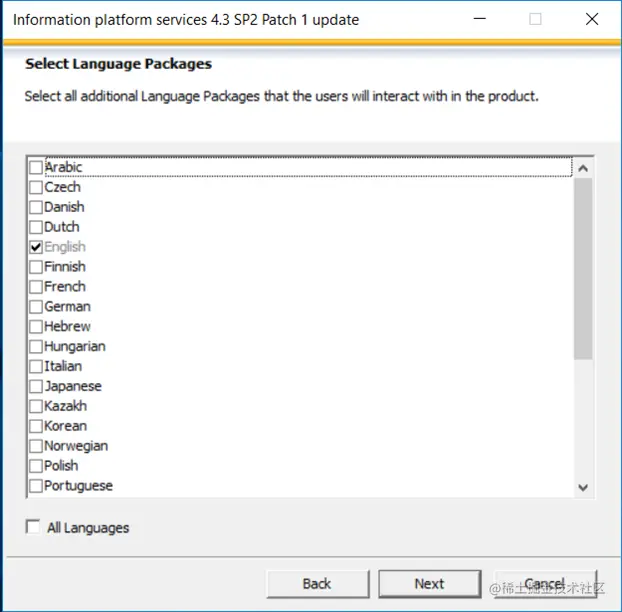This screenshot has width=622, height=612.
Task: Minimize the installer window
Action: click(480, 19)
